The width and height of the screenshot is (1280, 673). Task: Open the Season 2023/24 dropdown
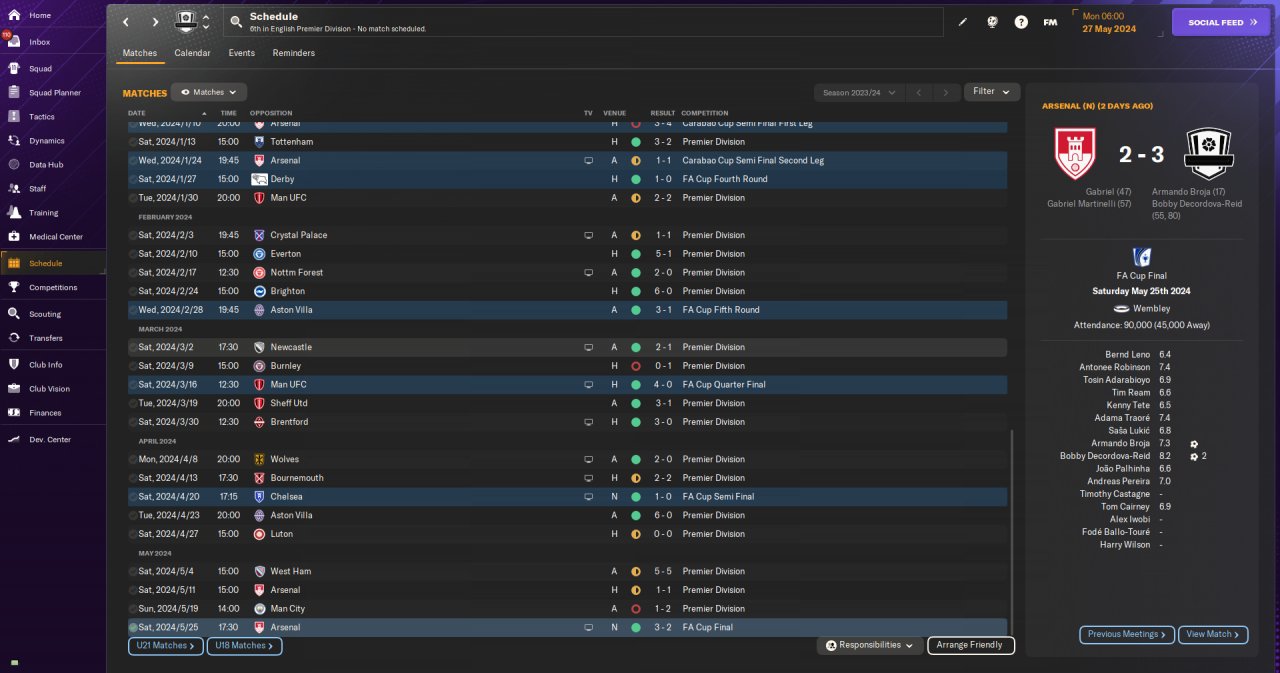859,92
